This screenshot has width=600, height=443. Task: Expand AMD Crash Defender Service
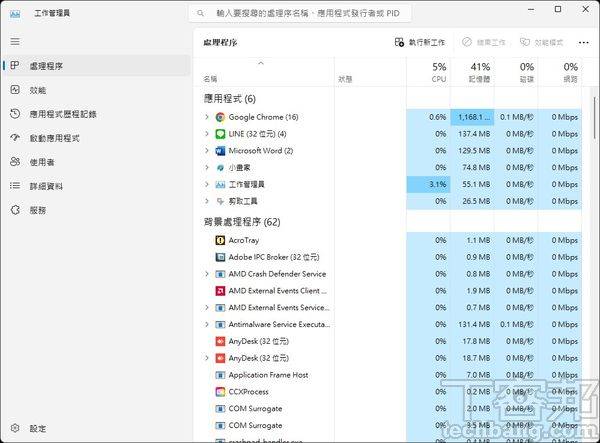click(x=207, y=274)
